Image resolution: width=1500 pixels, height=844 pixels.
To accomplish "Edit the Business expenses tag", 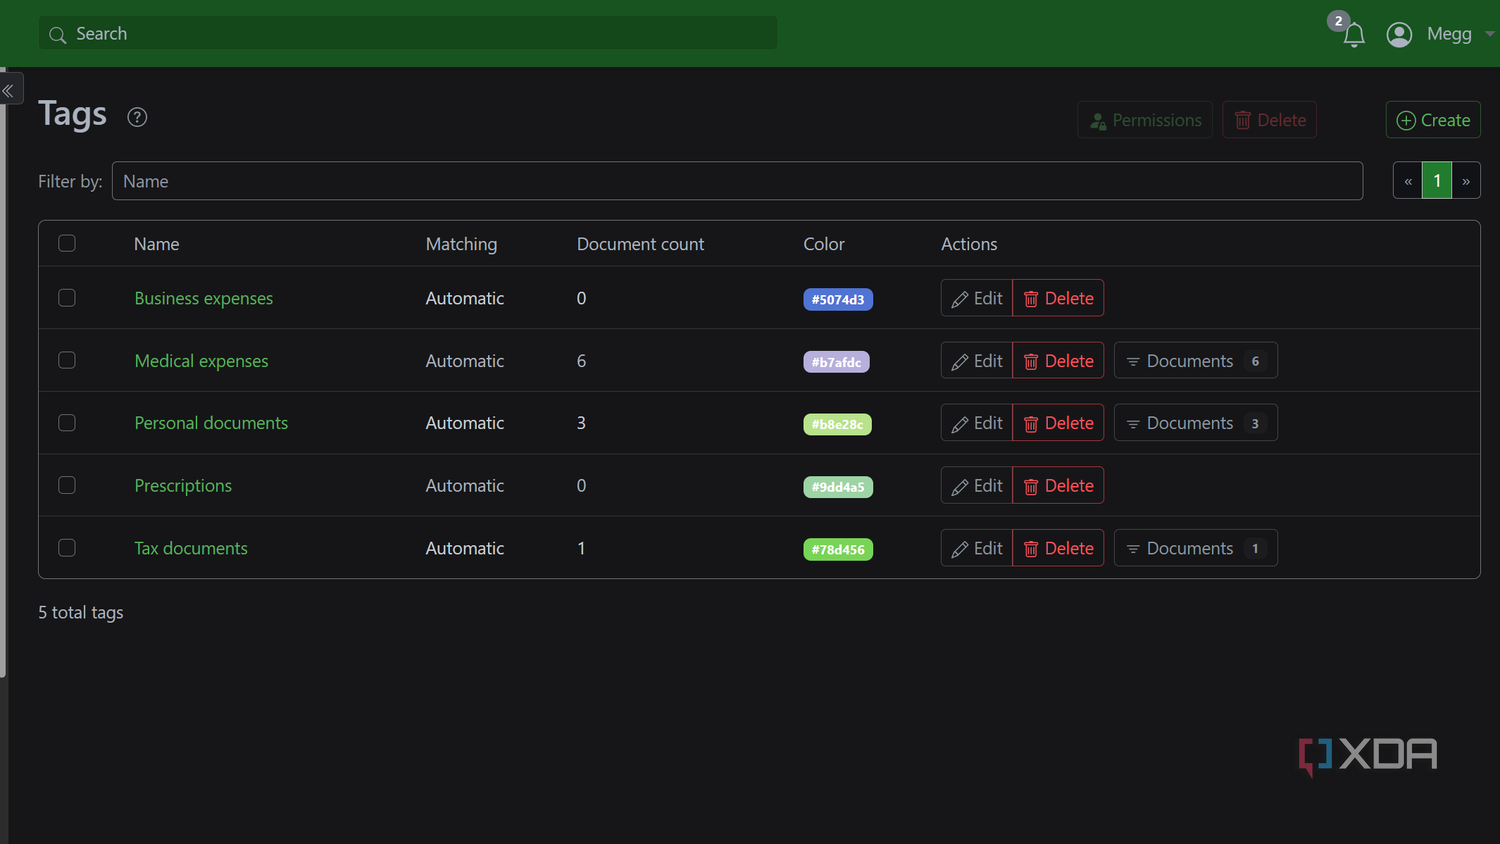I will tap(977, 298).
